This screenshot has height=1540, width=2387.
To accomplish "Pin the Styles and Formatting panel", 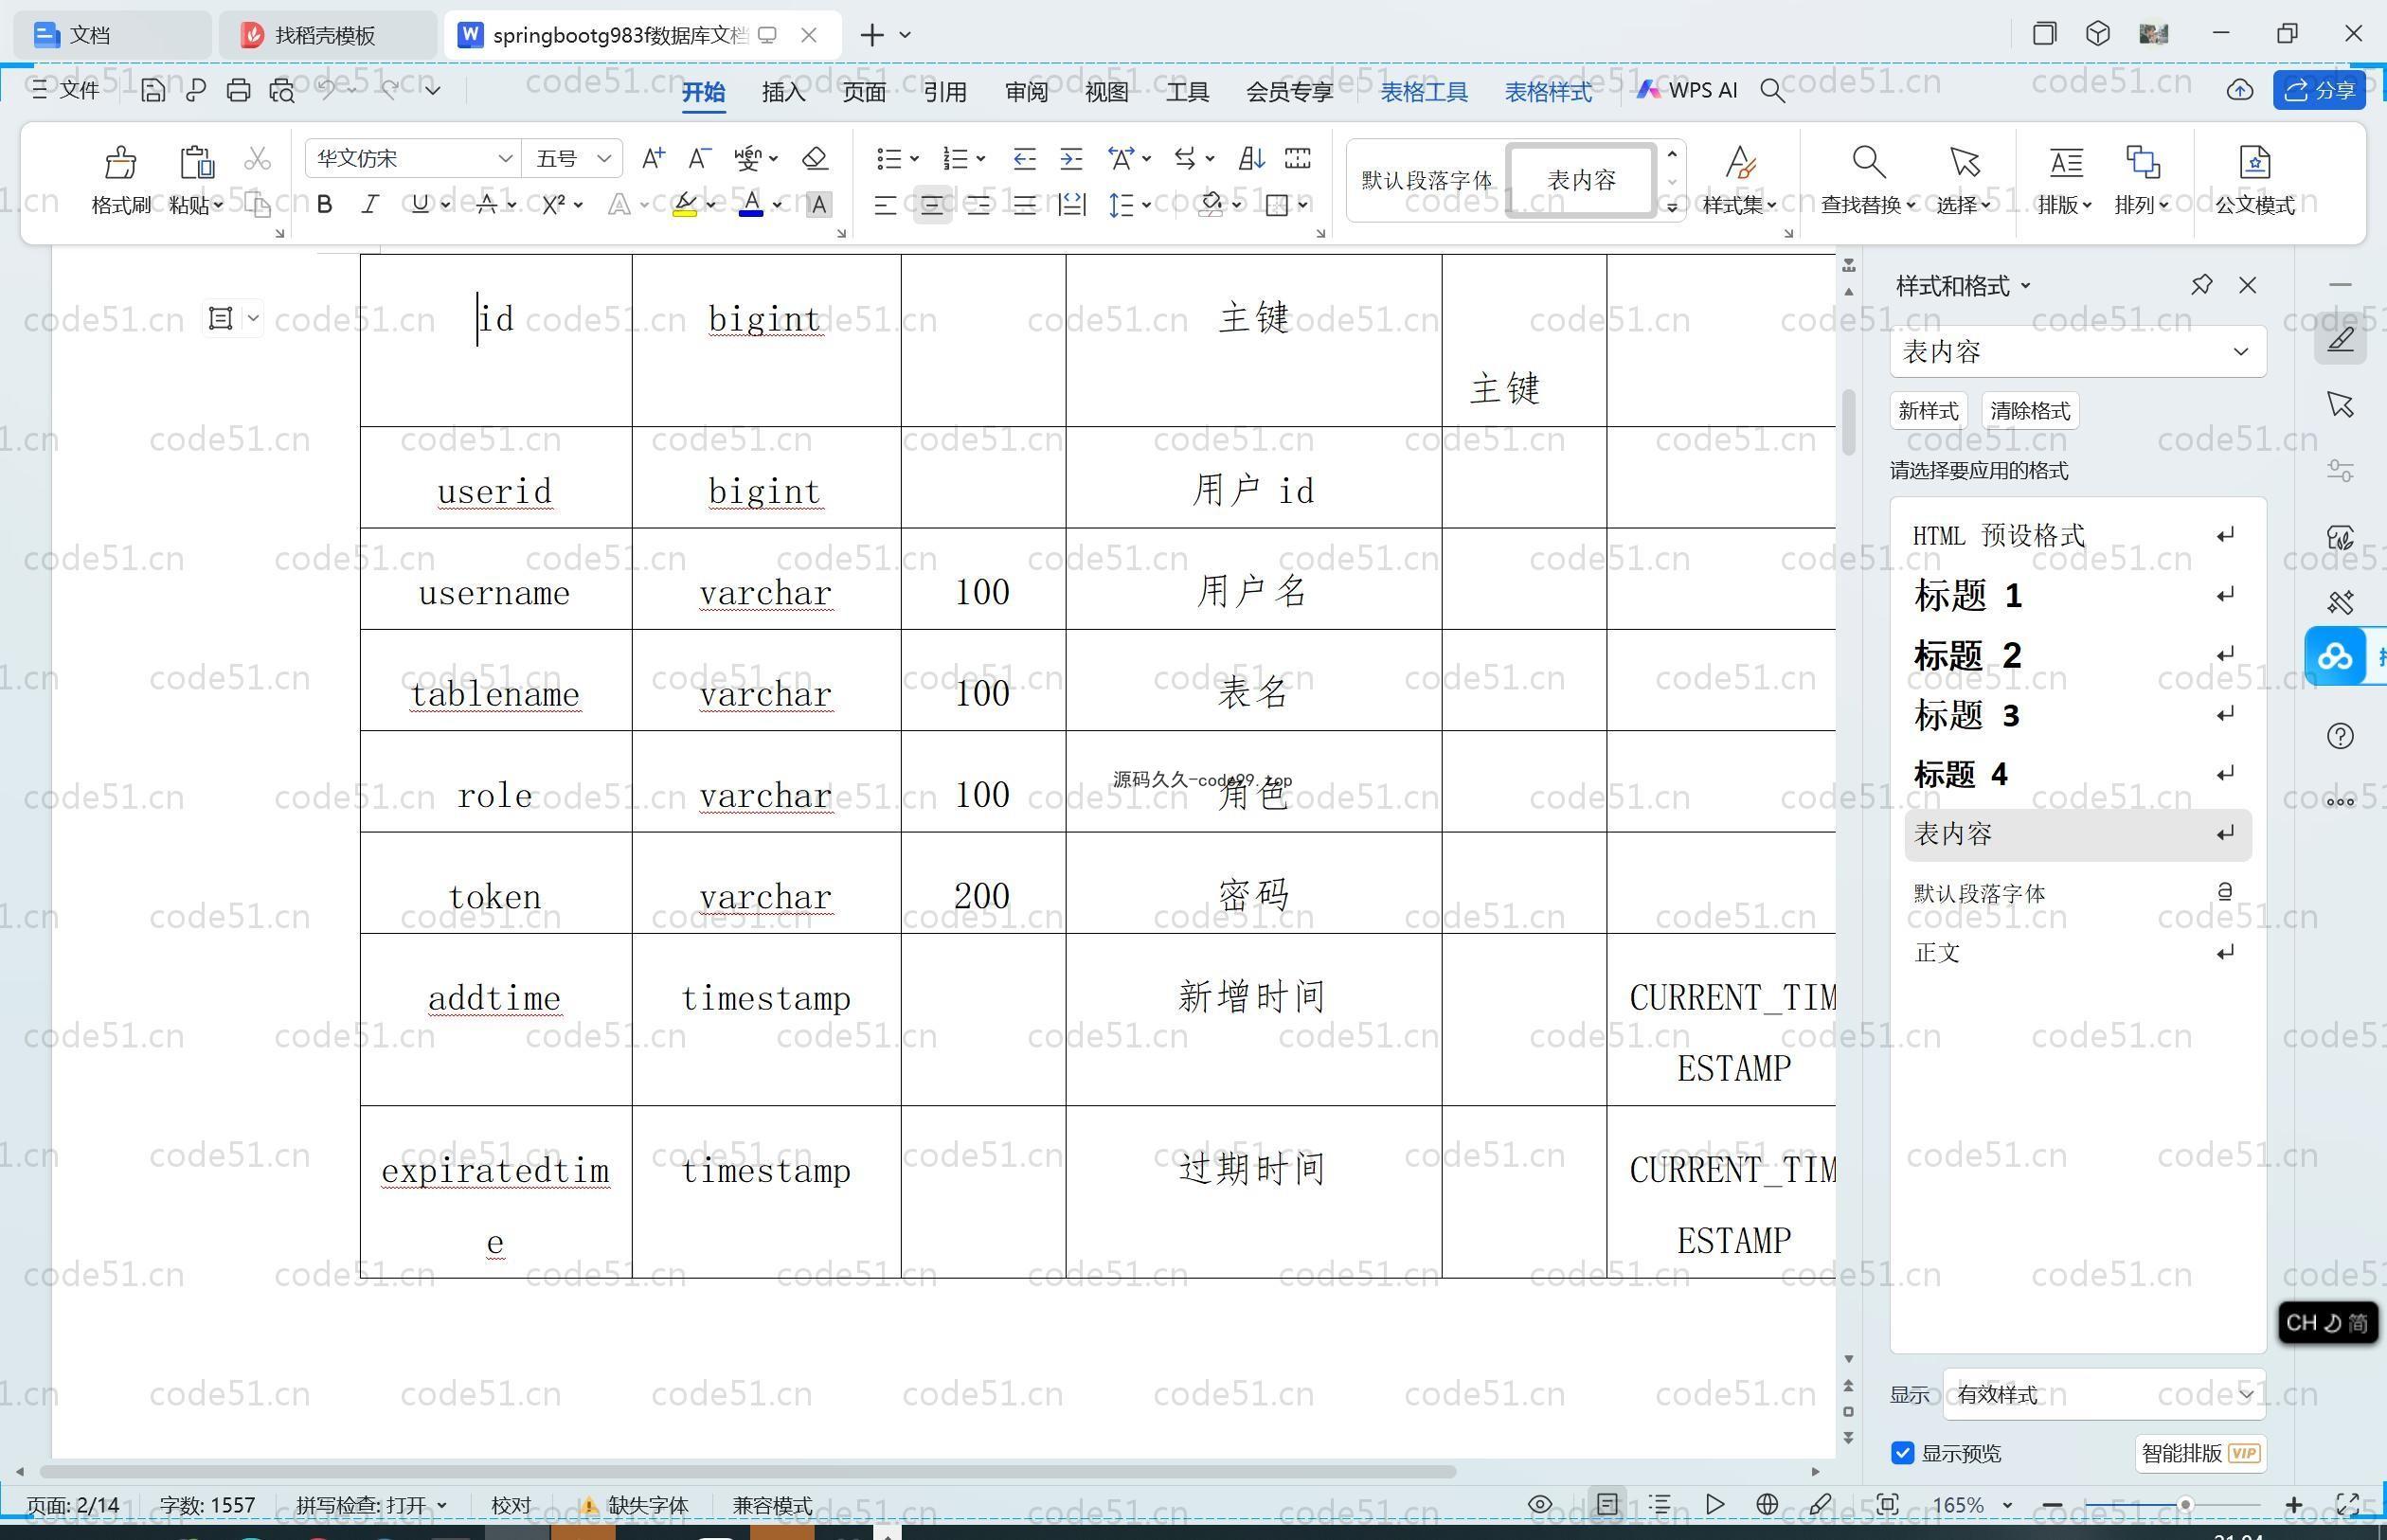I will (x=2200, y=285).
